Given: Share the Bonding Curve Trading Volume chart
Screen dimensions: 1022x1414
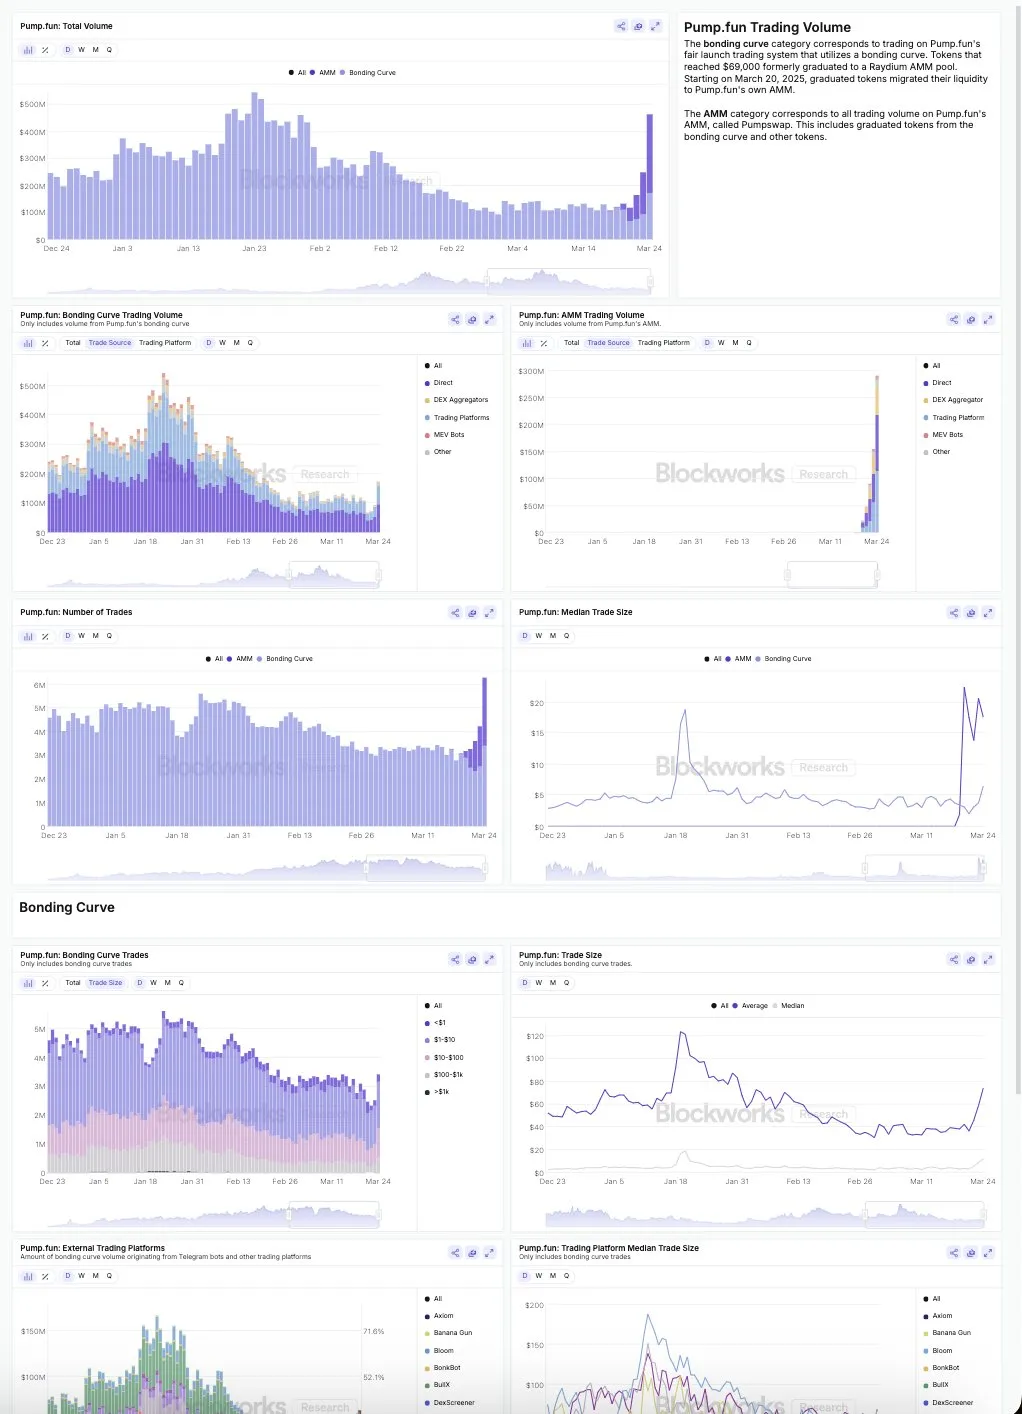Looking at the screenshot, I should tap(455, 320).
